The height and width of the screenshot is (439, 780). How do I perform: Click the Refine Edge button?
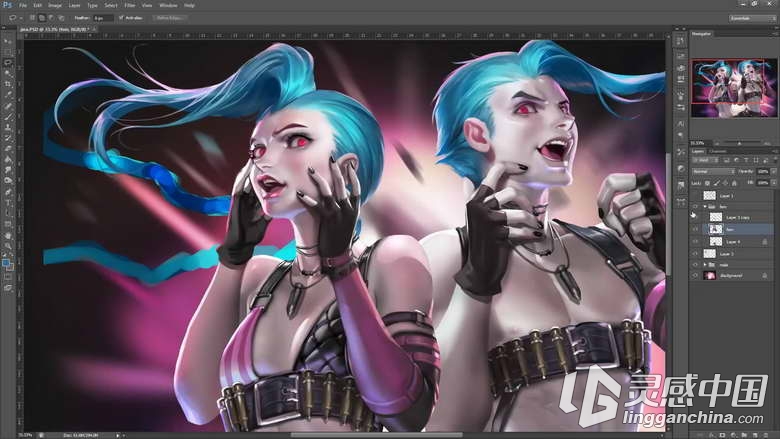tap(169, 18)
